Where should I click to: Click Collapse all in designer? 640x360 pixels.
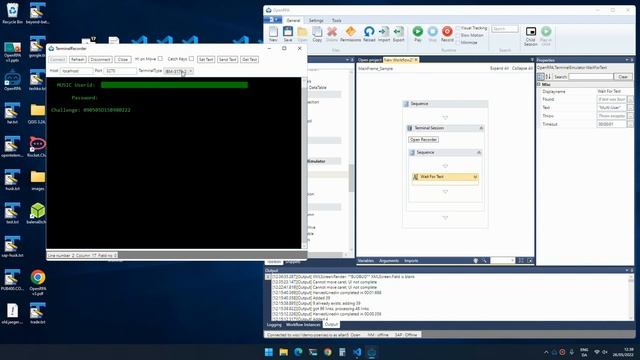[x=522, y=69]
